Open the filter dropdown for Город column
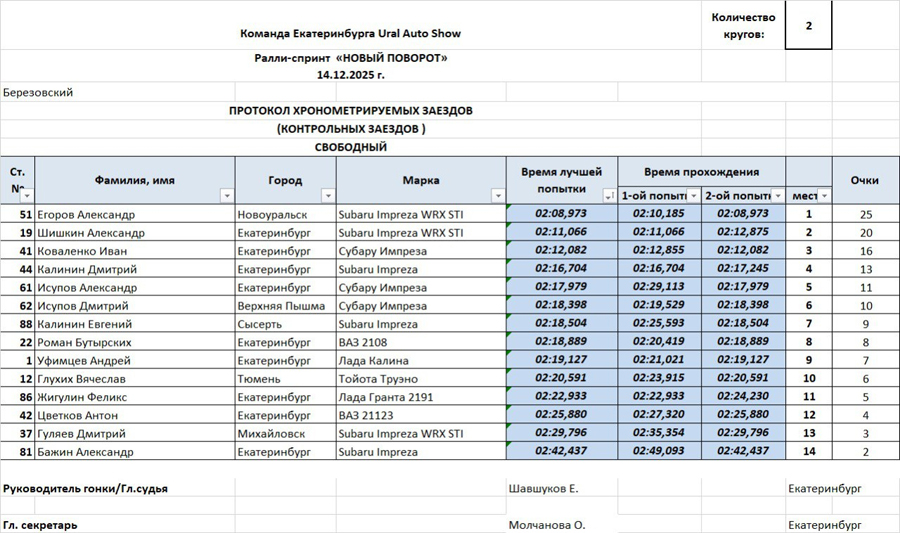The width and height of the screenshot is (900, 533). [328, 196]
